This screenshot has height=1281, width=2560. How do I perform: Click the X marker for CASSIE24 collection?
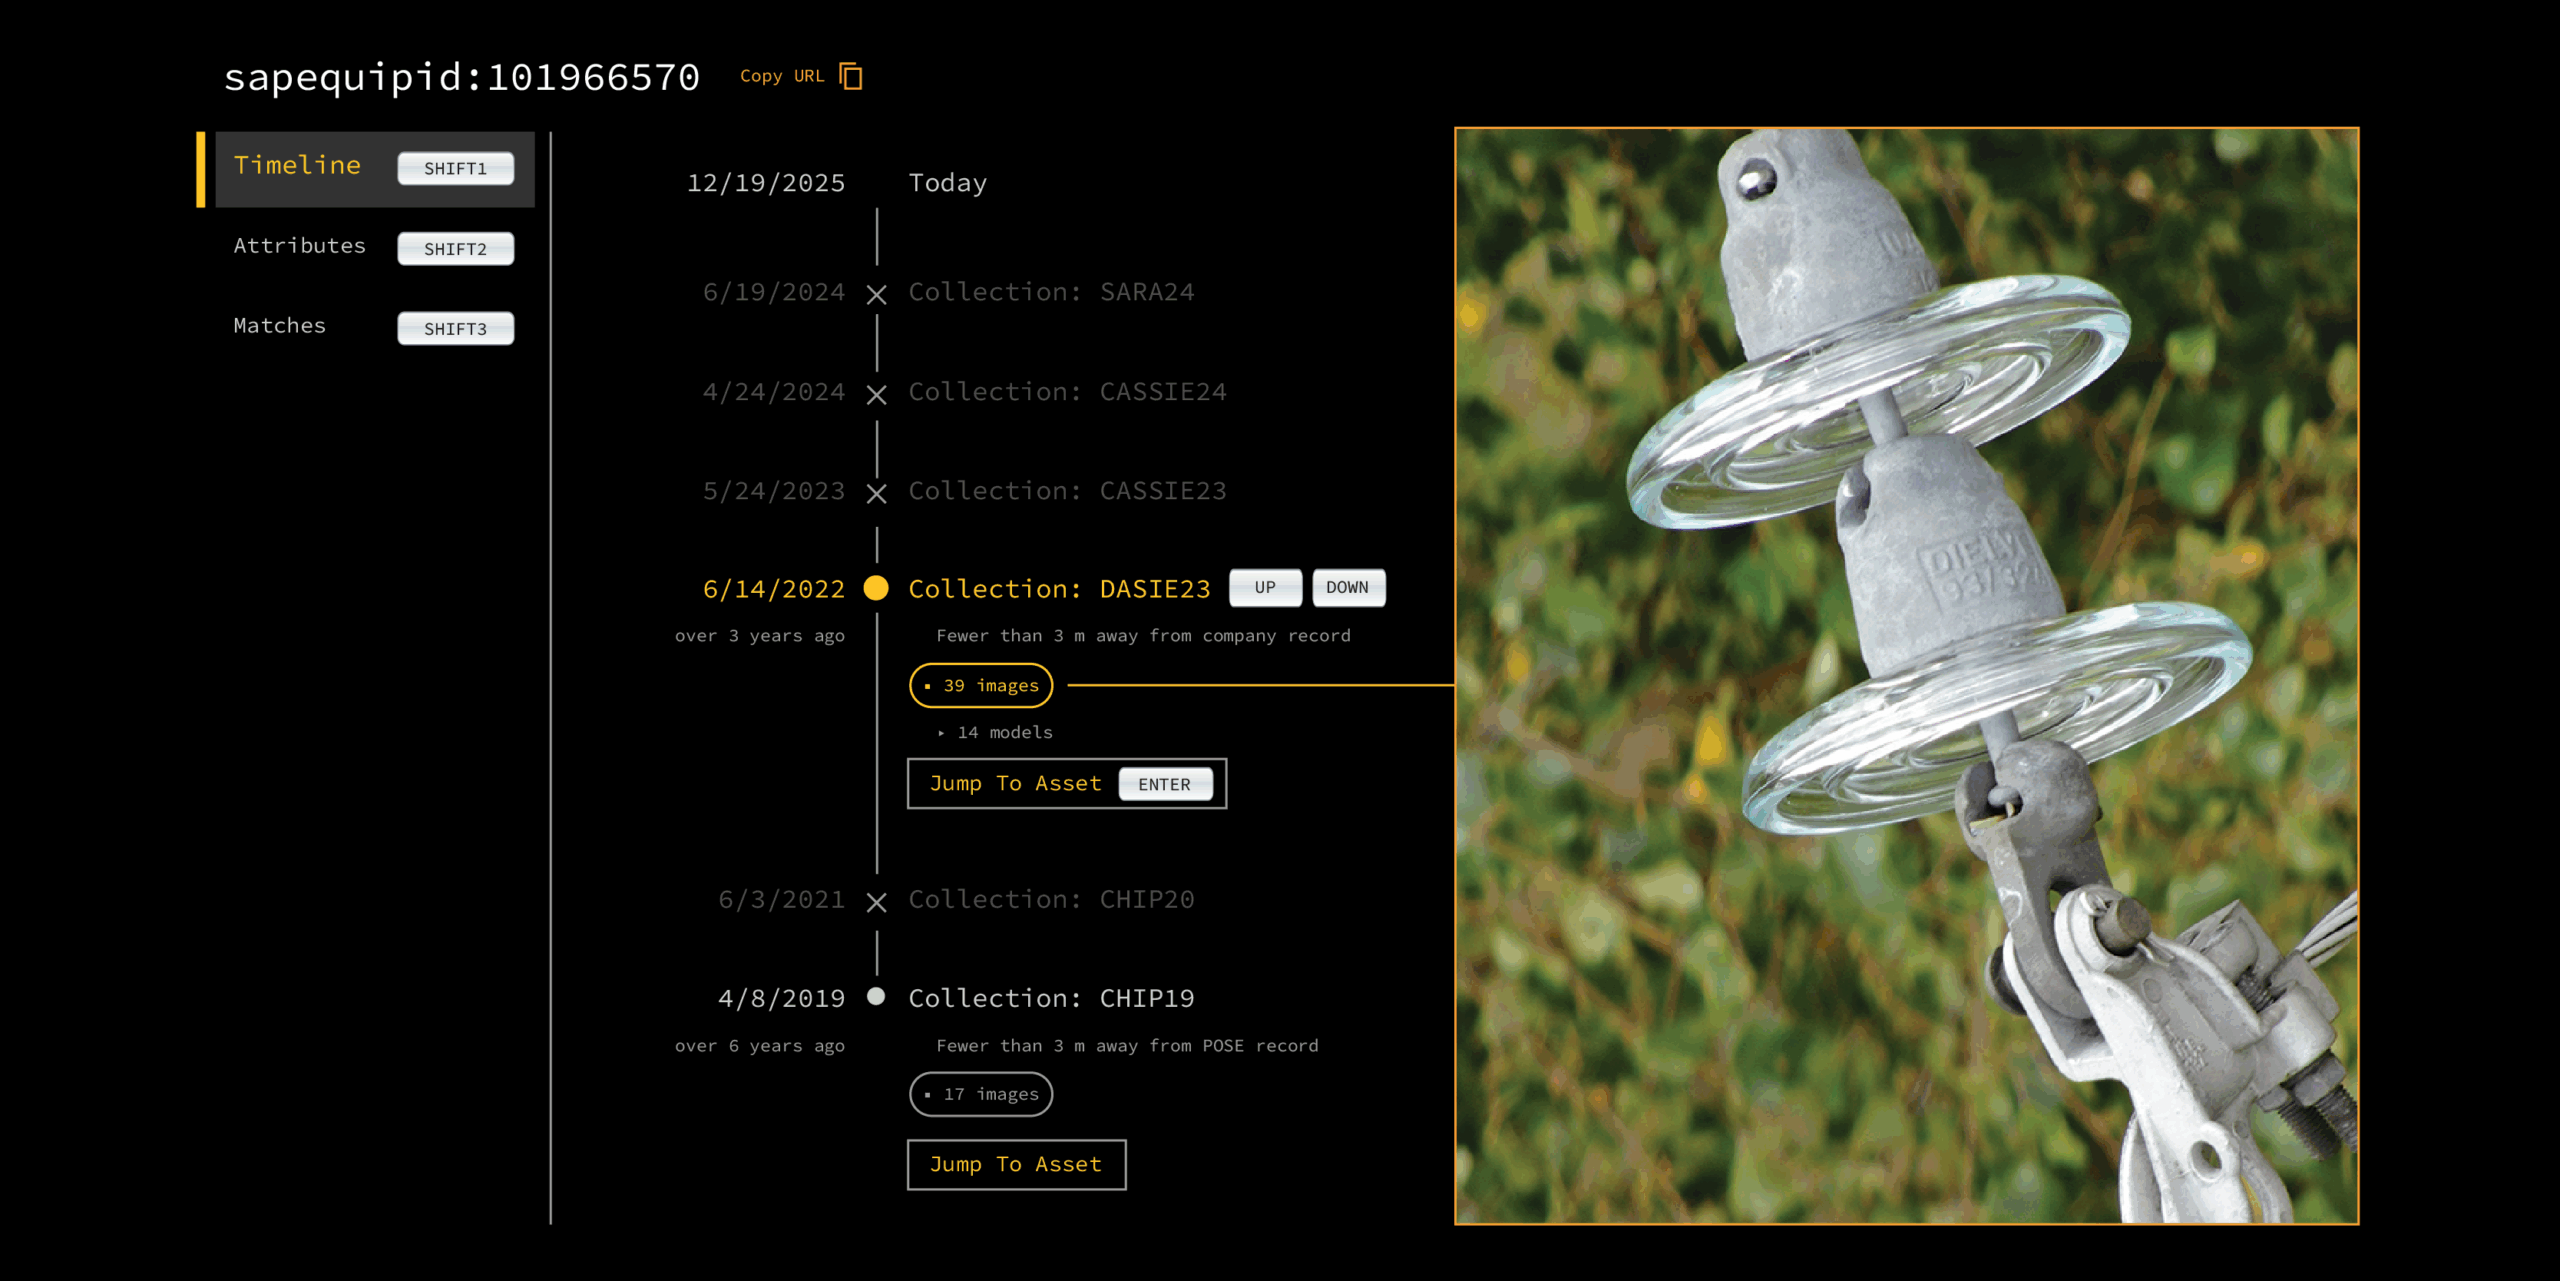coord(877,394)
